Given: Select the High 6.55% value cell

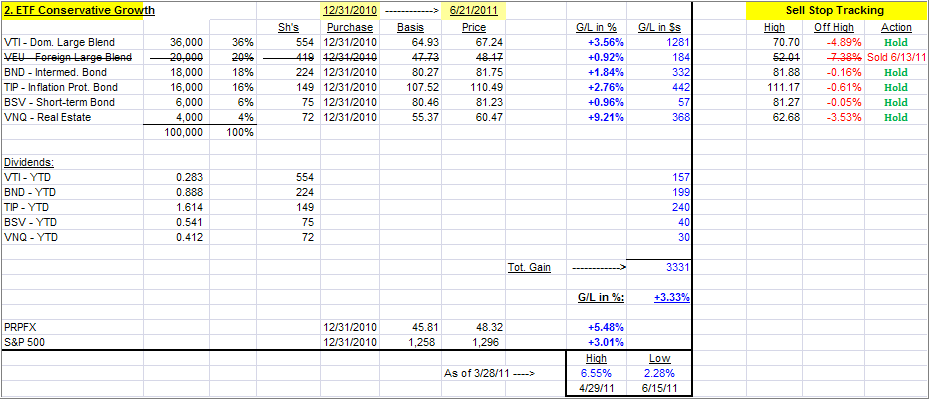Looking at the screenshot, I should pyautogui.click(x=596, y=374).
